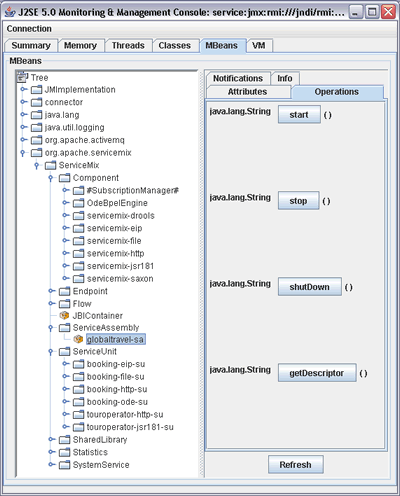400x496 pixels.
Task: Click the ServiceMix folder icon
Action: [51, 165]
